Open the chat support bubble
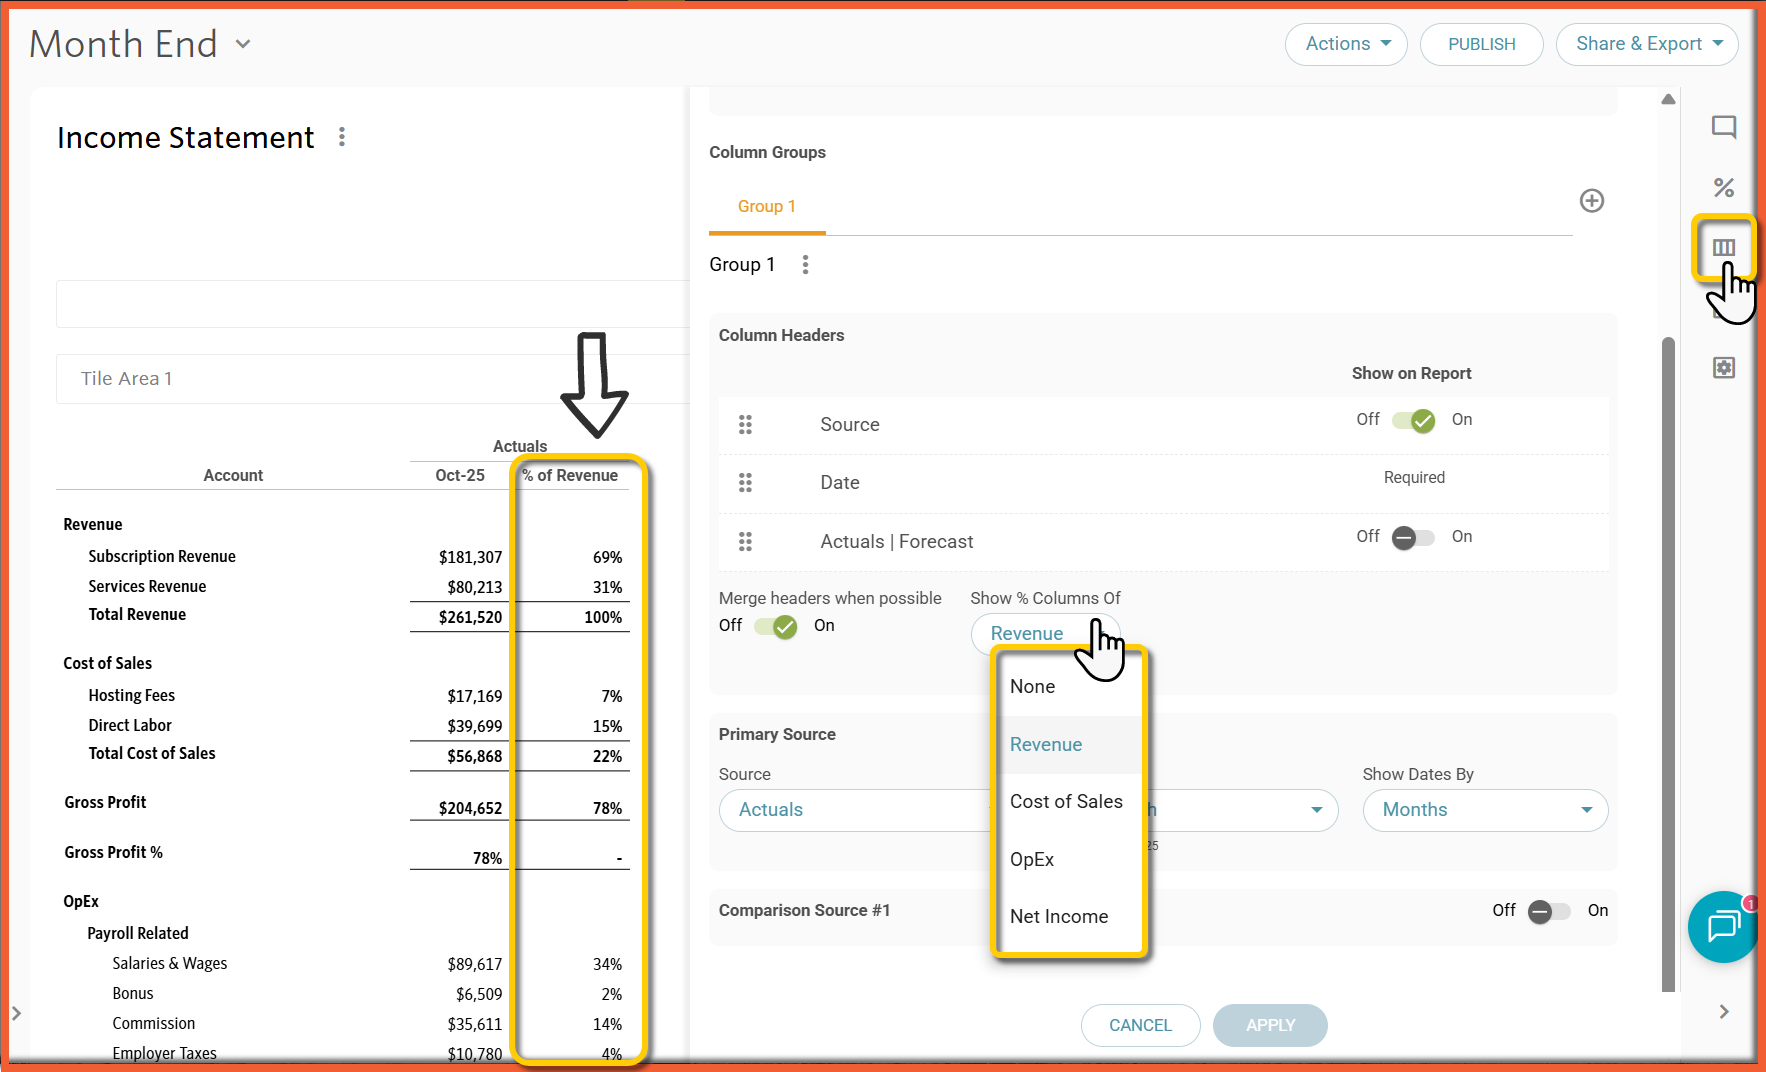1766x1072 pixels. [x=1722, y=926]
